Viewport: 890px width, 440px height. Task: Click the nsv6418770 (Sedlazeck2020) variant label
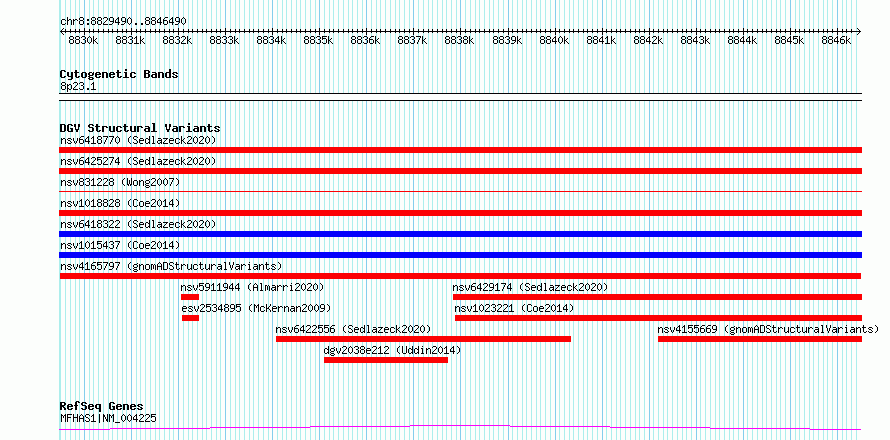pyautogui.click(x=138, y=140)
